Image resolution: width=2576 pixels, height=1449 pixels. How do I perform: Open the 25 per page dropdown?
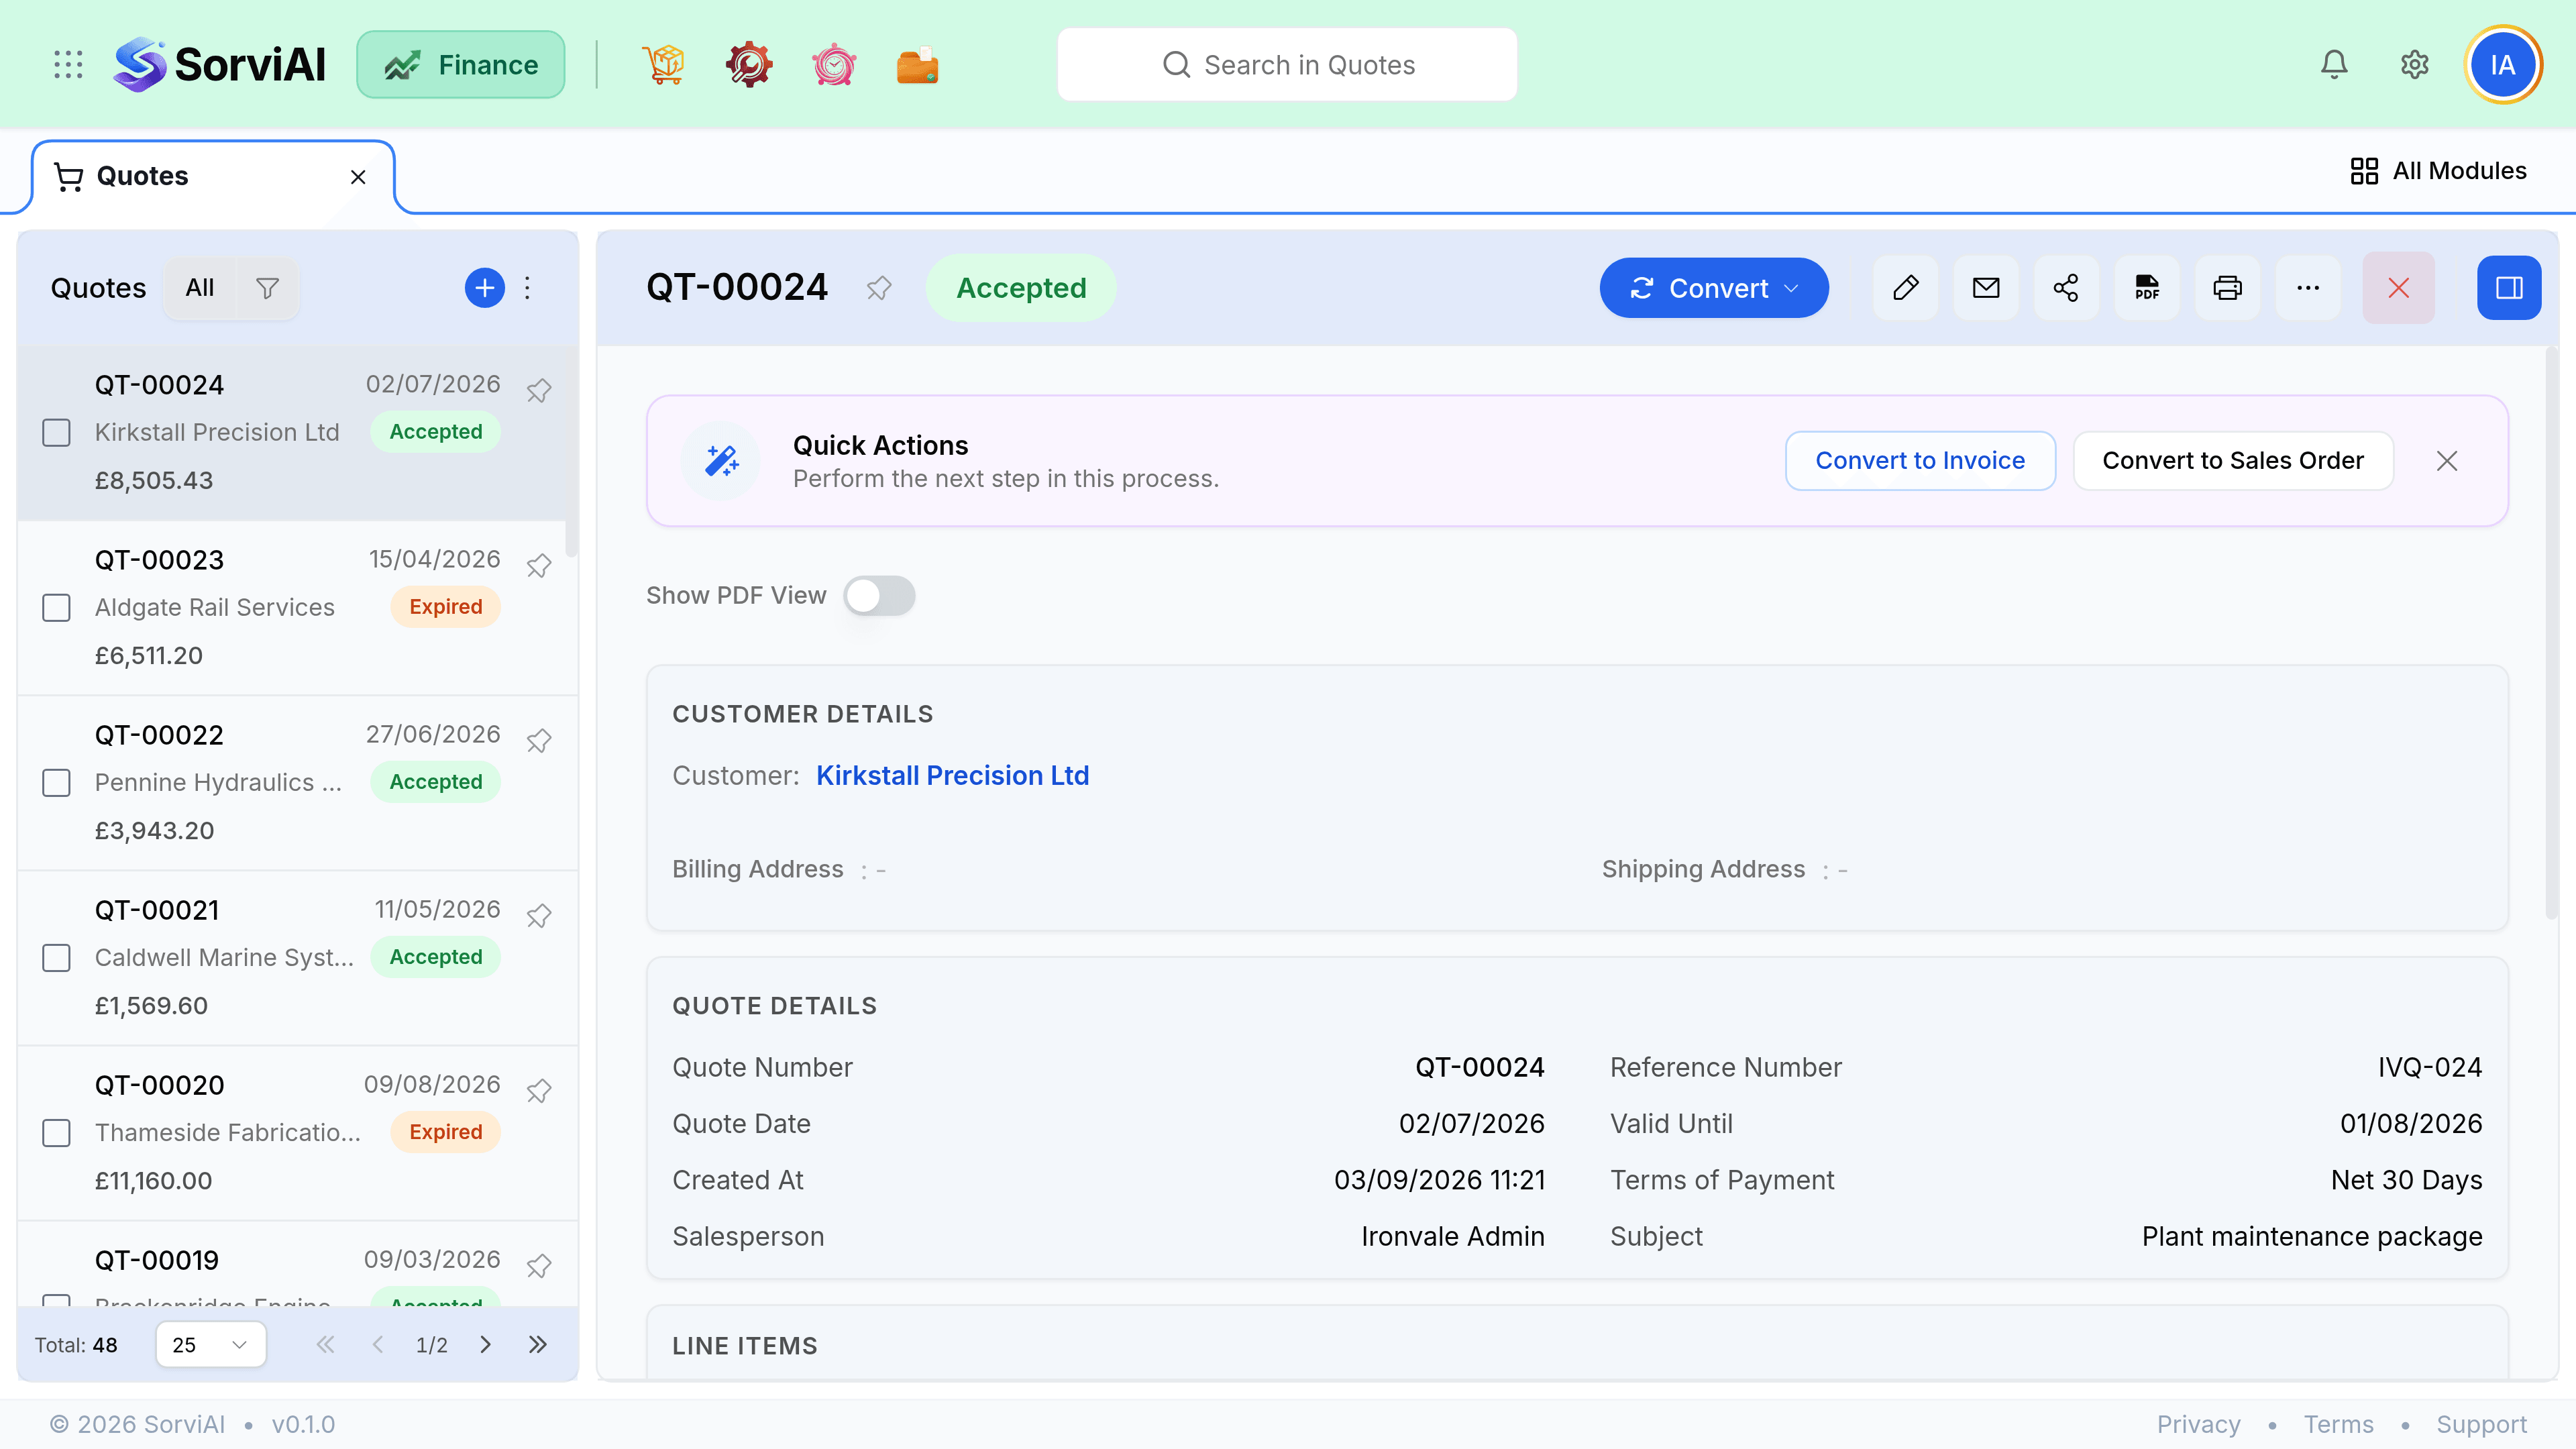point(211,1344)
